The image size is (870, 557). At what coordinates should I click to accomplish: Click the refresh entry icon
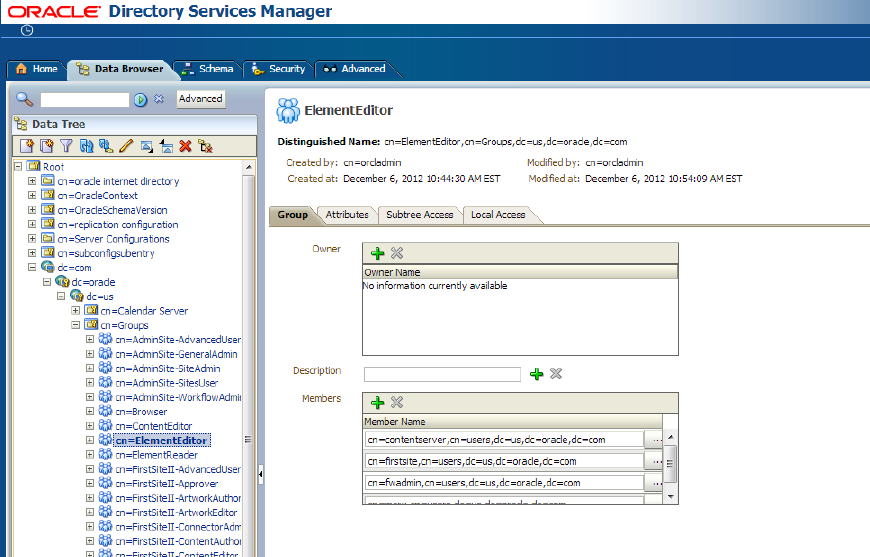(86, 146)
